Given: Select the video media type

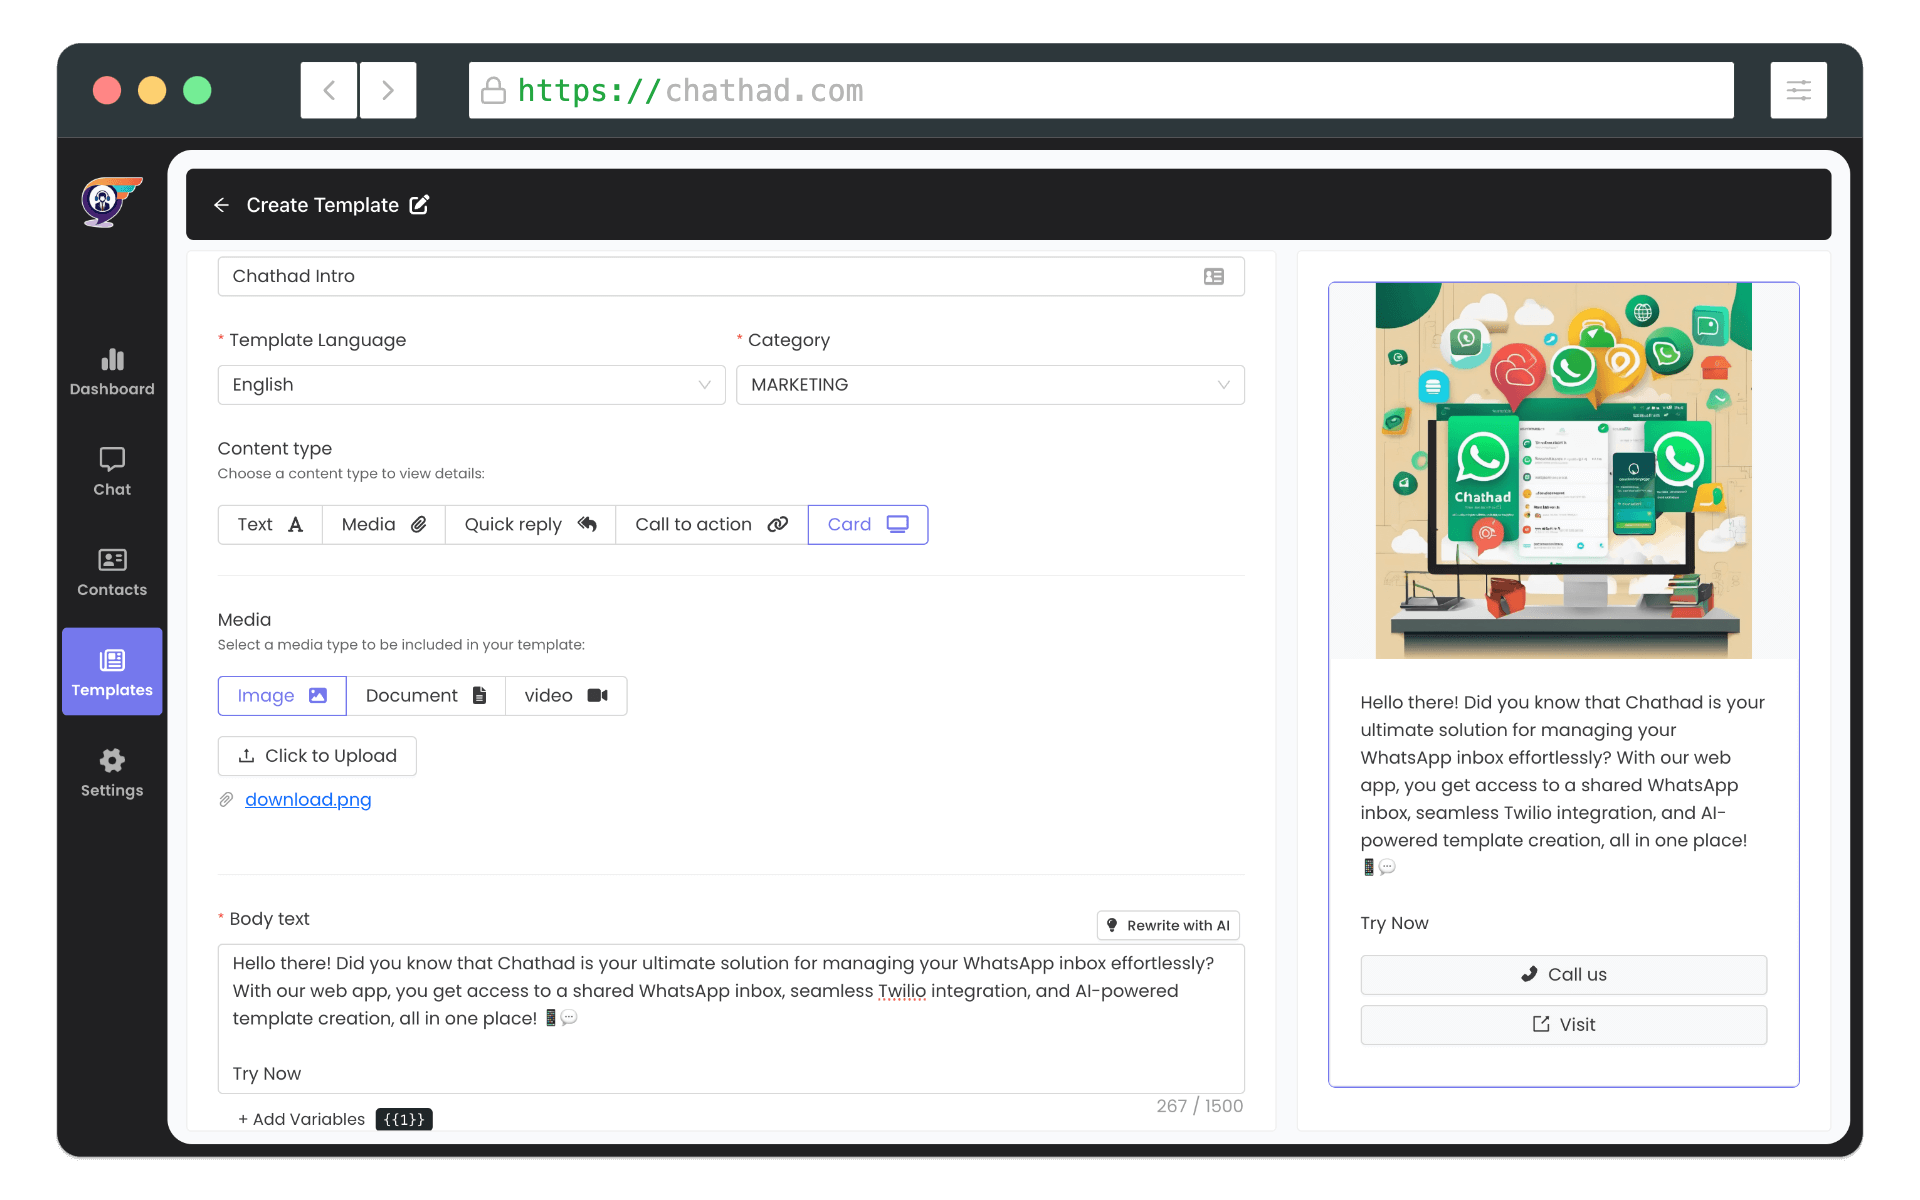Looking at the screenshot, I should point(566,696).
